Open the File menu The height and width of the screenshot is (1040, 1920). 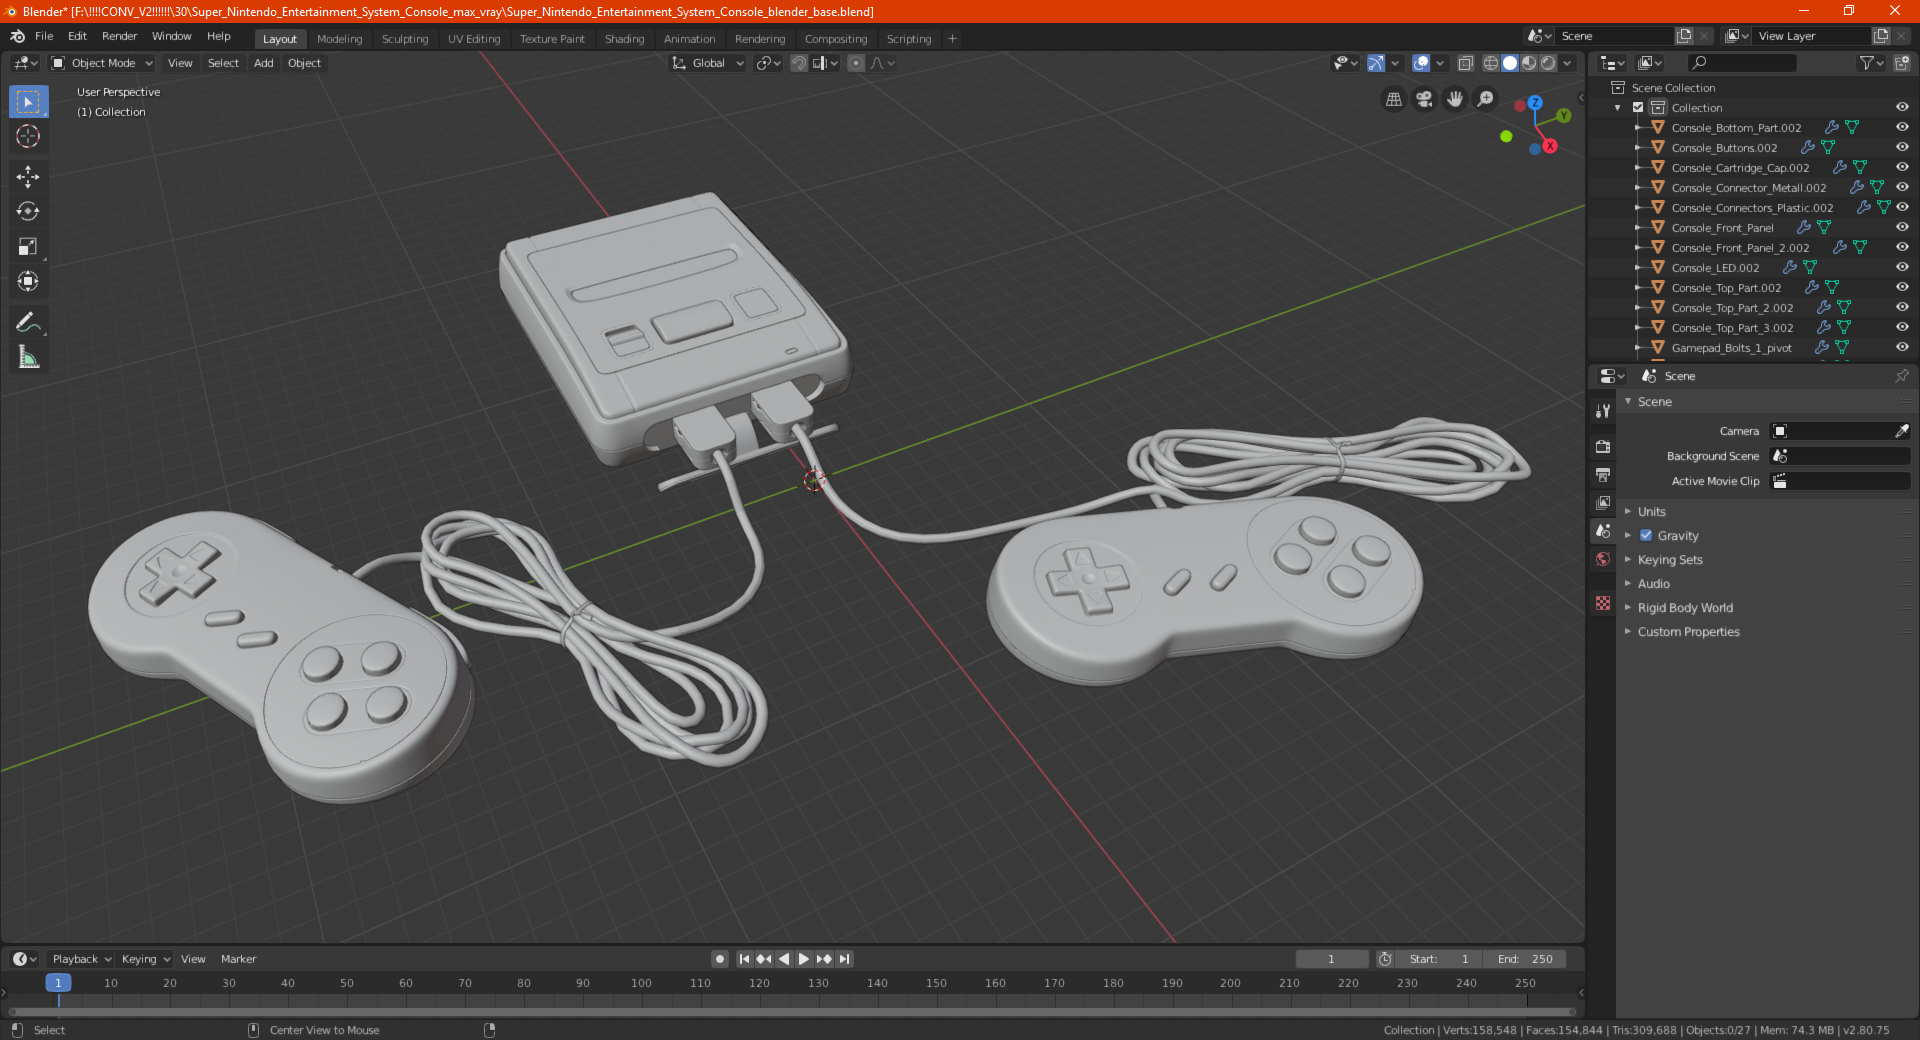(44, 36)
